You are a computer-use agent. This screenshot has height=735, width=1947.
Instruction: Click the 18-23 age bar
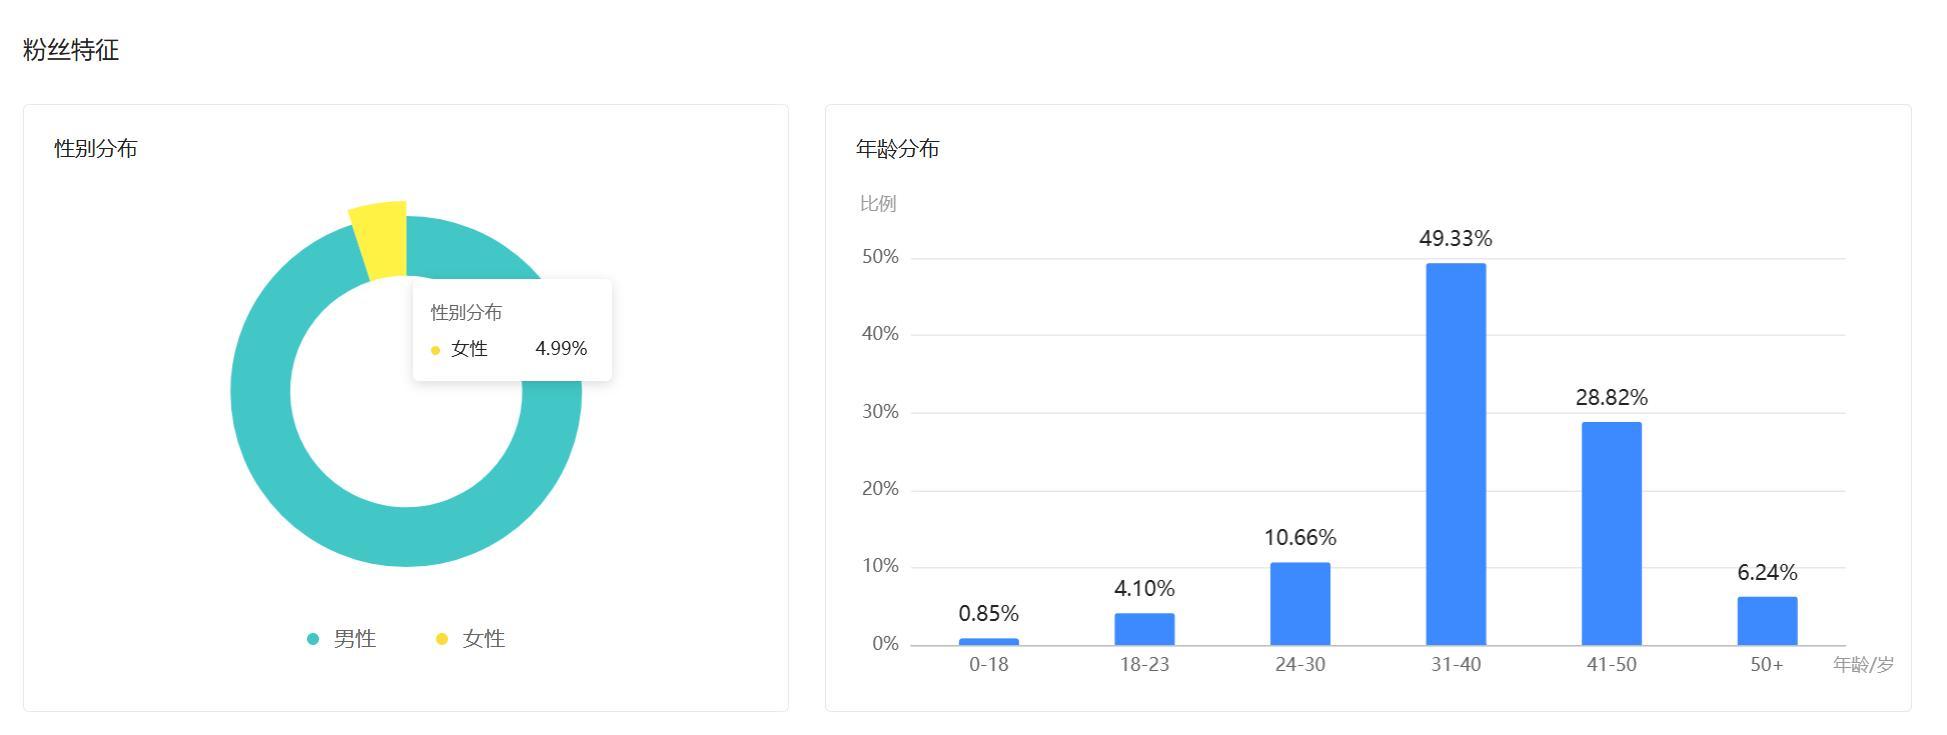[1144, 629]
